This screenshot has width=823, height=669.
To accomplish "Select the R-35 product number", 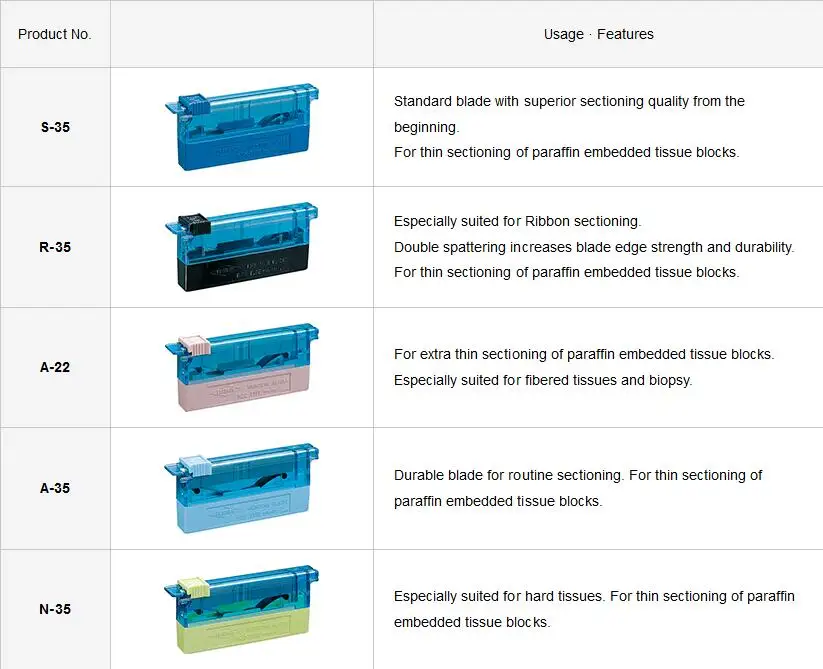I will [55, 247].
